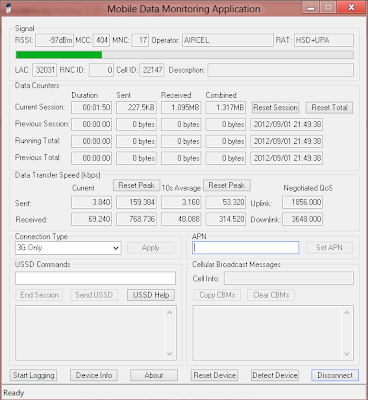Open Device Info
The image size is (368, 400).
[x=94, y=375]
